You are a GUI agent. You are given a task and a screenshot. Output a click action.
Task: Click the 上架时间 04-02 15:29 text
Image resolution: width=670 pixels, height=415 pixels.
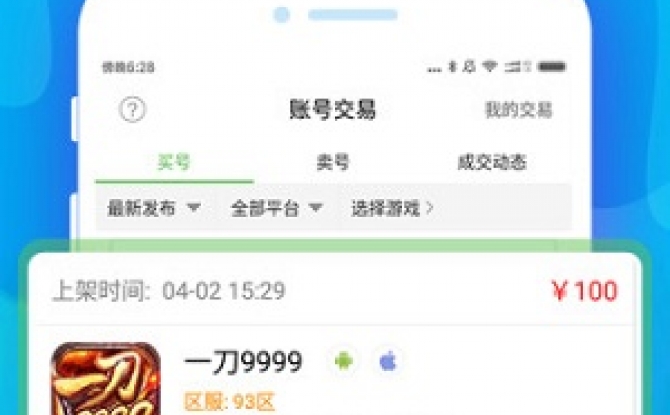[x=169, y=291]
